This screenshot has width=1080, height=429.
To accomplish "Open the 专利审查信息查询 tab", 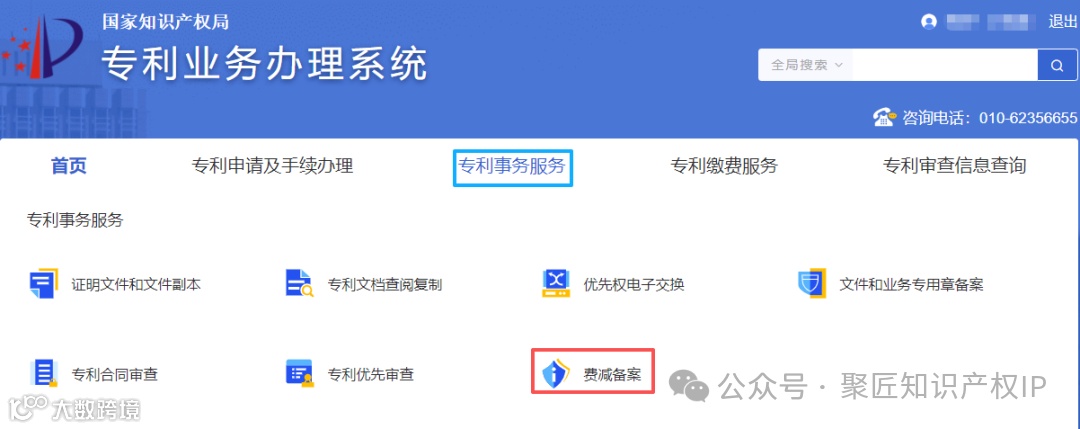I will [x=955, y=166].
